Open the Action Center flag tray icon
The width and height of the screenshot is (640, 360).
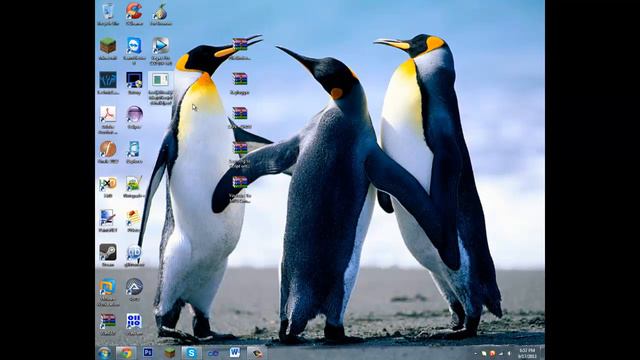(484, 353)
